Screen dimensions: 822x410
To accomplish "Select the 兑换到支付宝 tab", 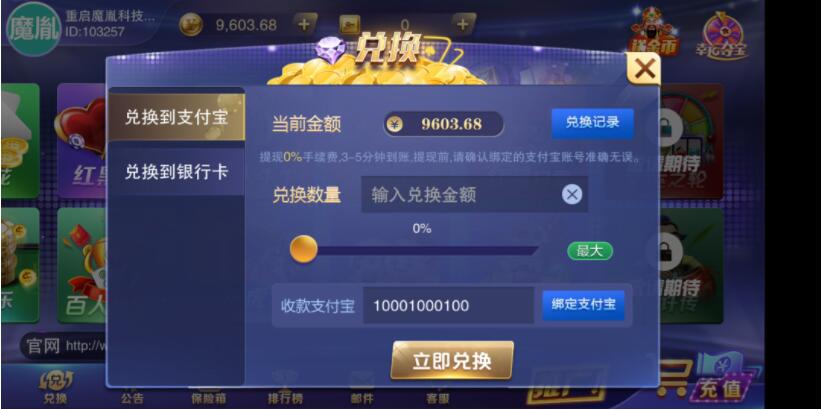I will click(177, 117).
